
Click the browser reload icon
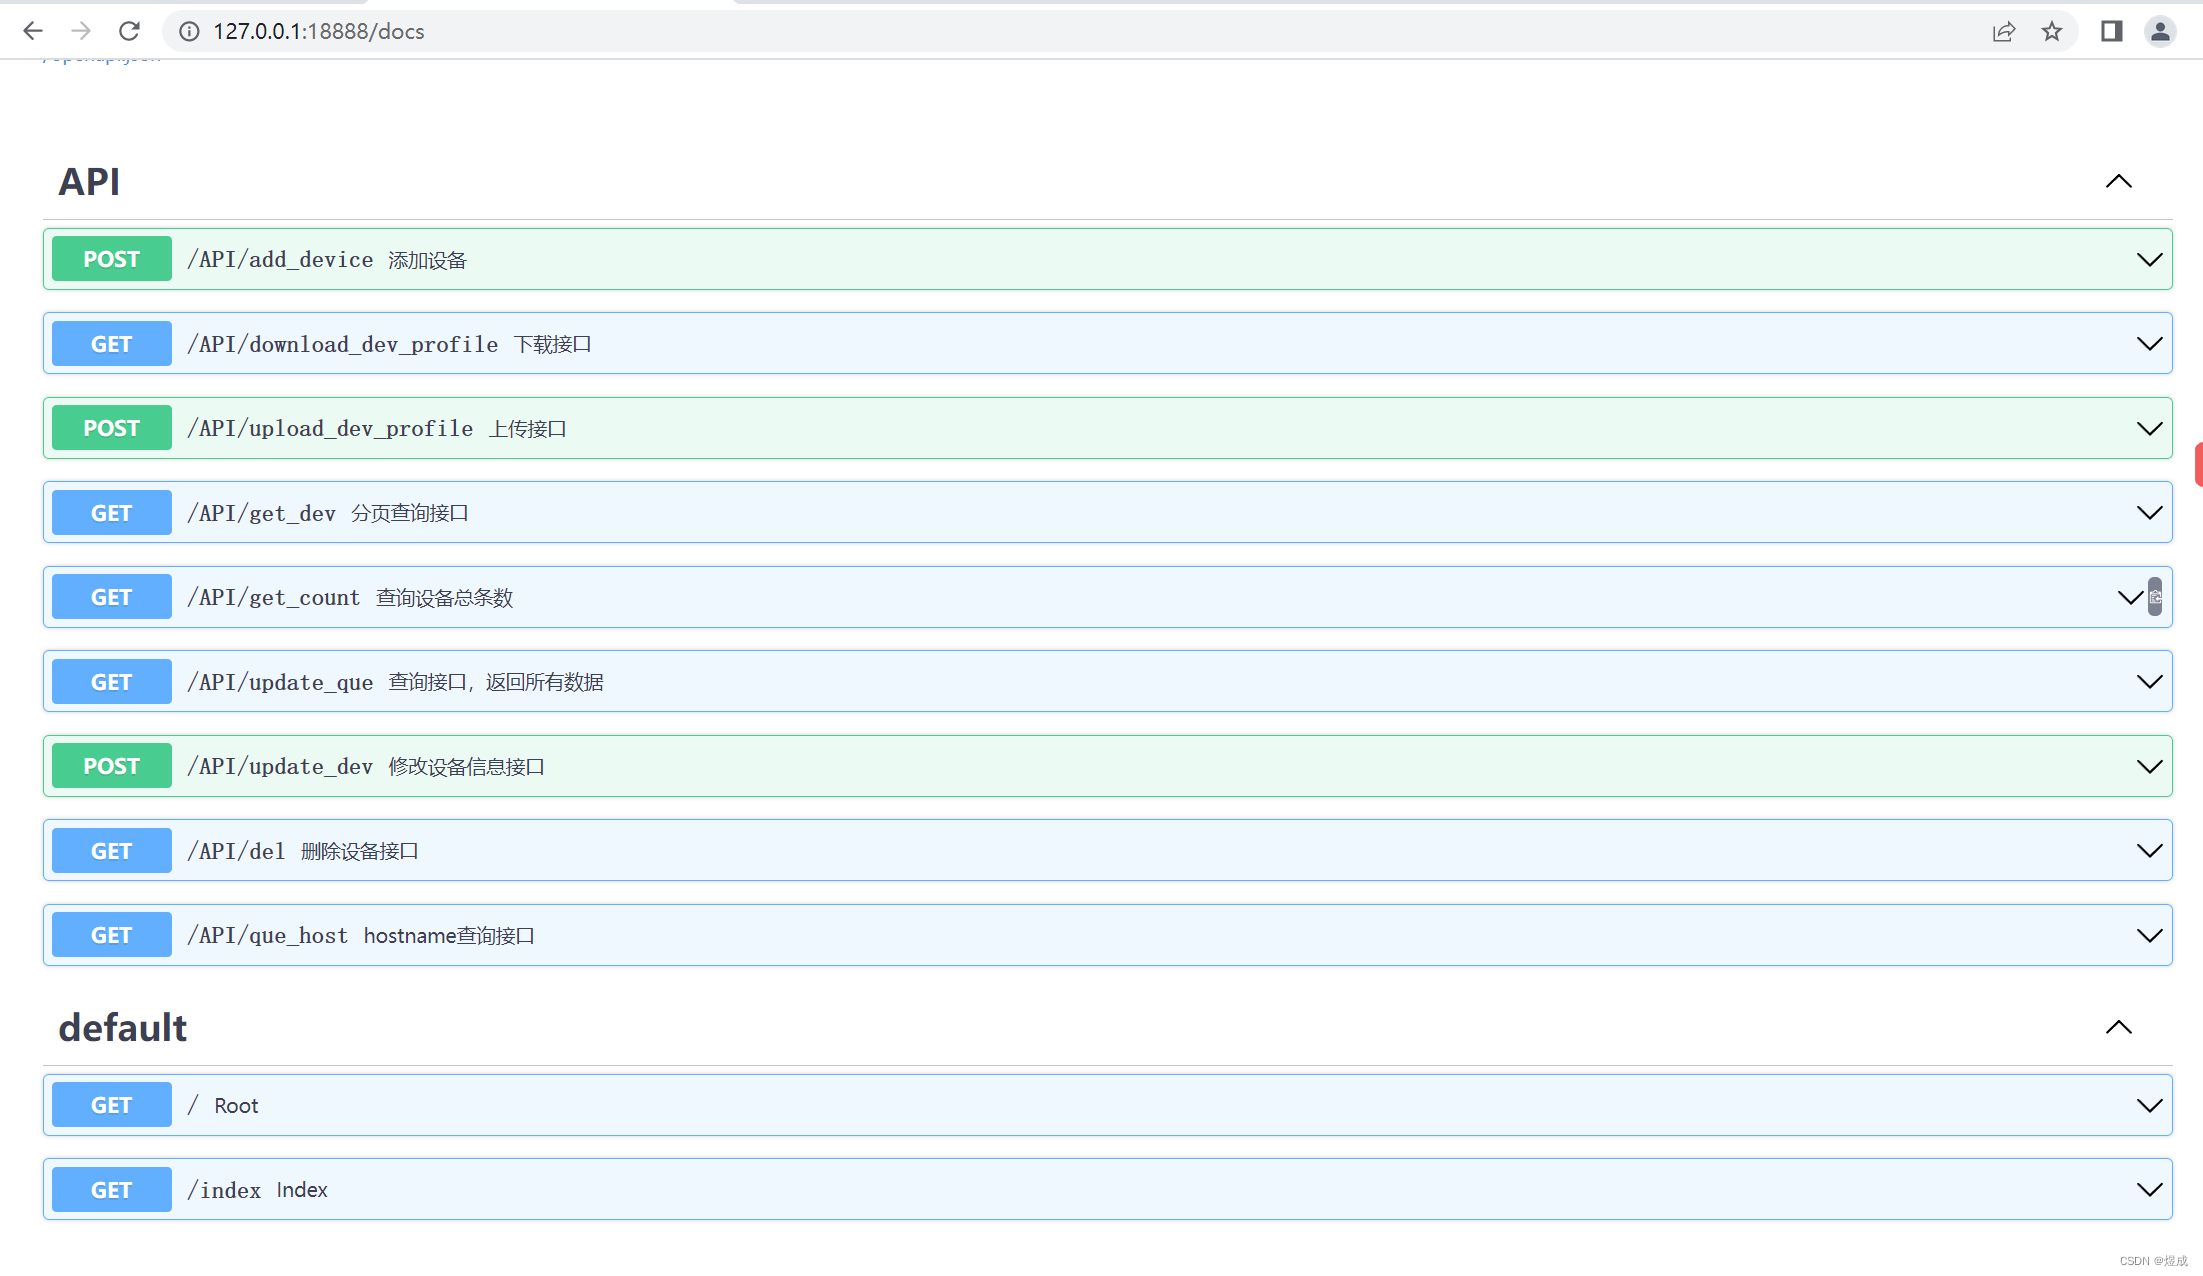pos(129,31)
